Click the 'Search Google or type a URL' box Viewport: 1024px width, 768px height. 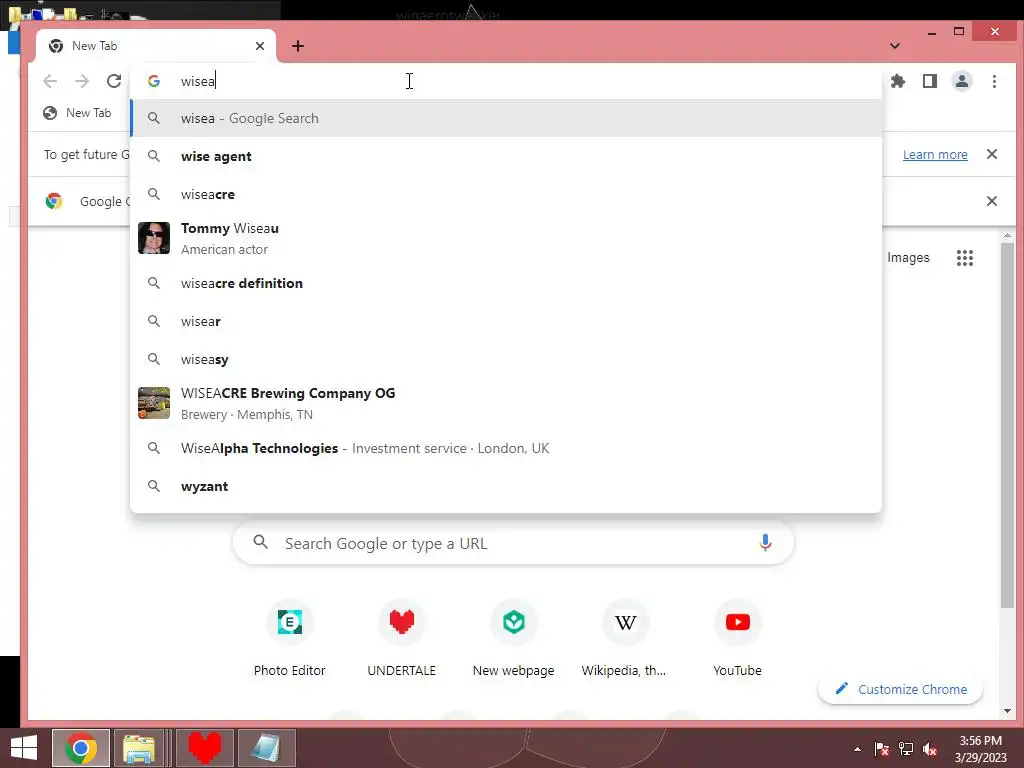coord(513,543)
